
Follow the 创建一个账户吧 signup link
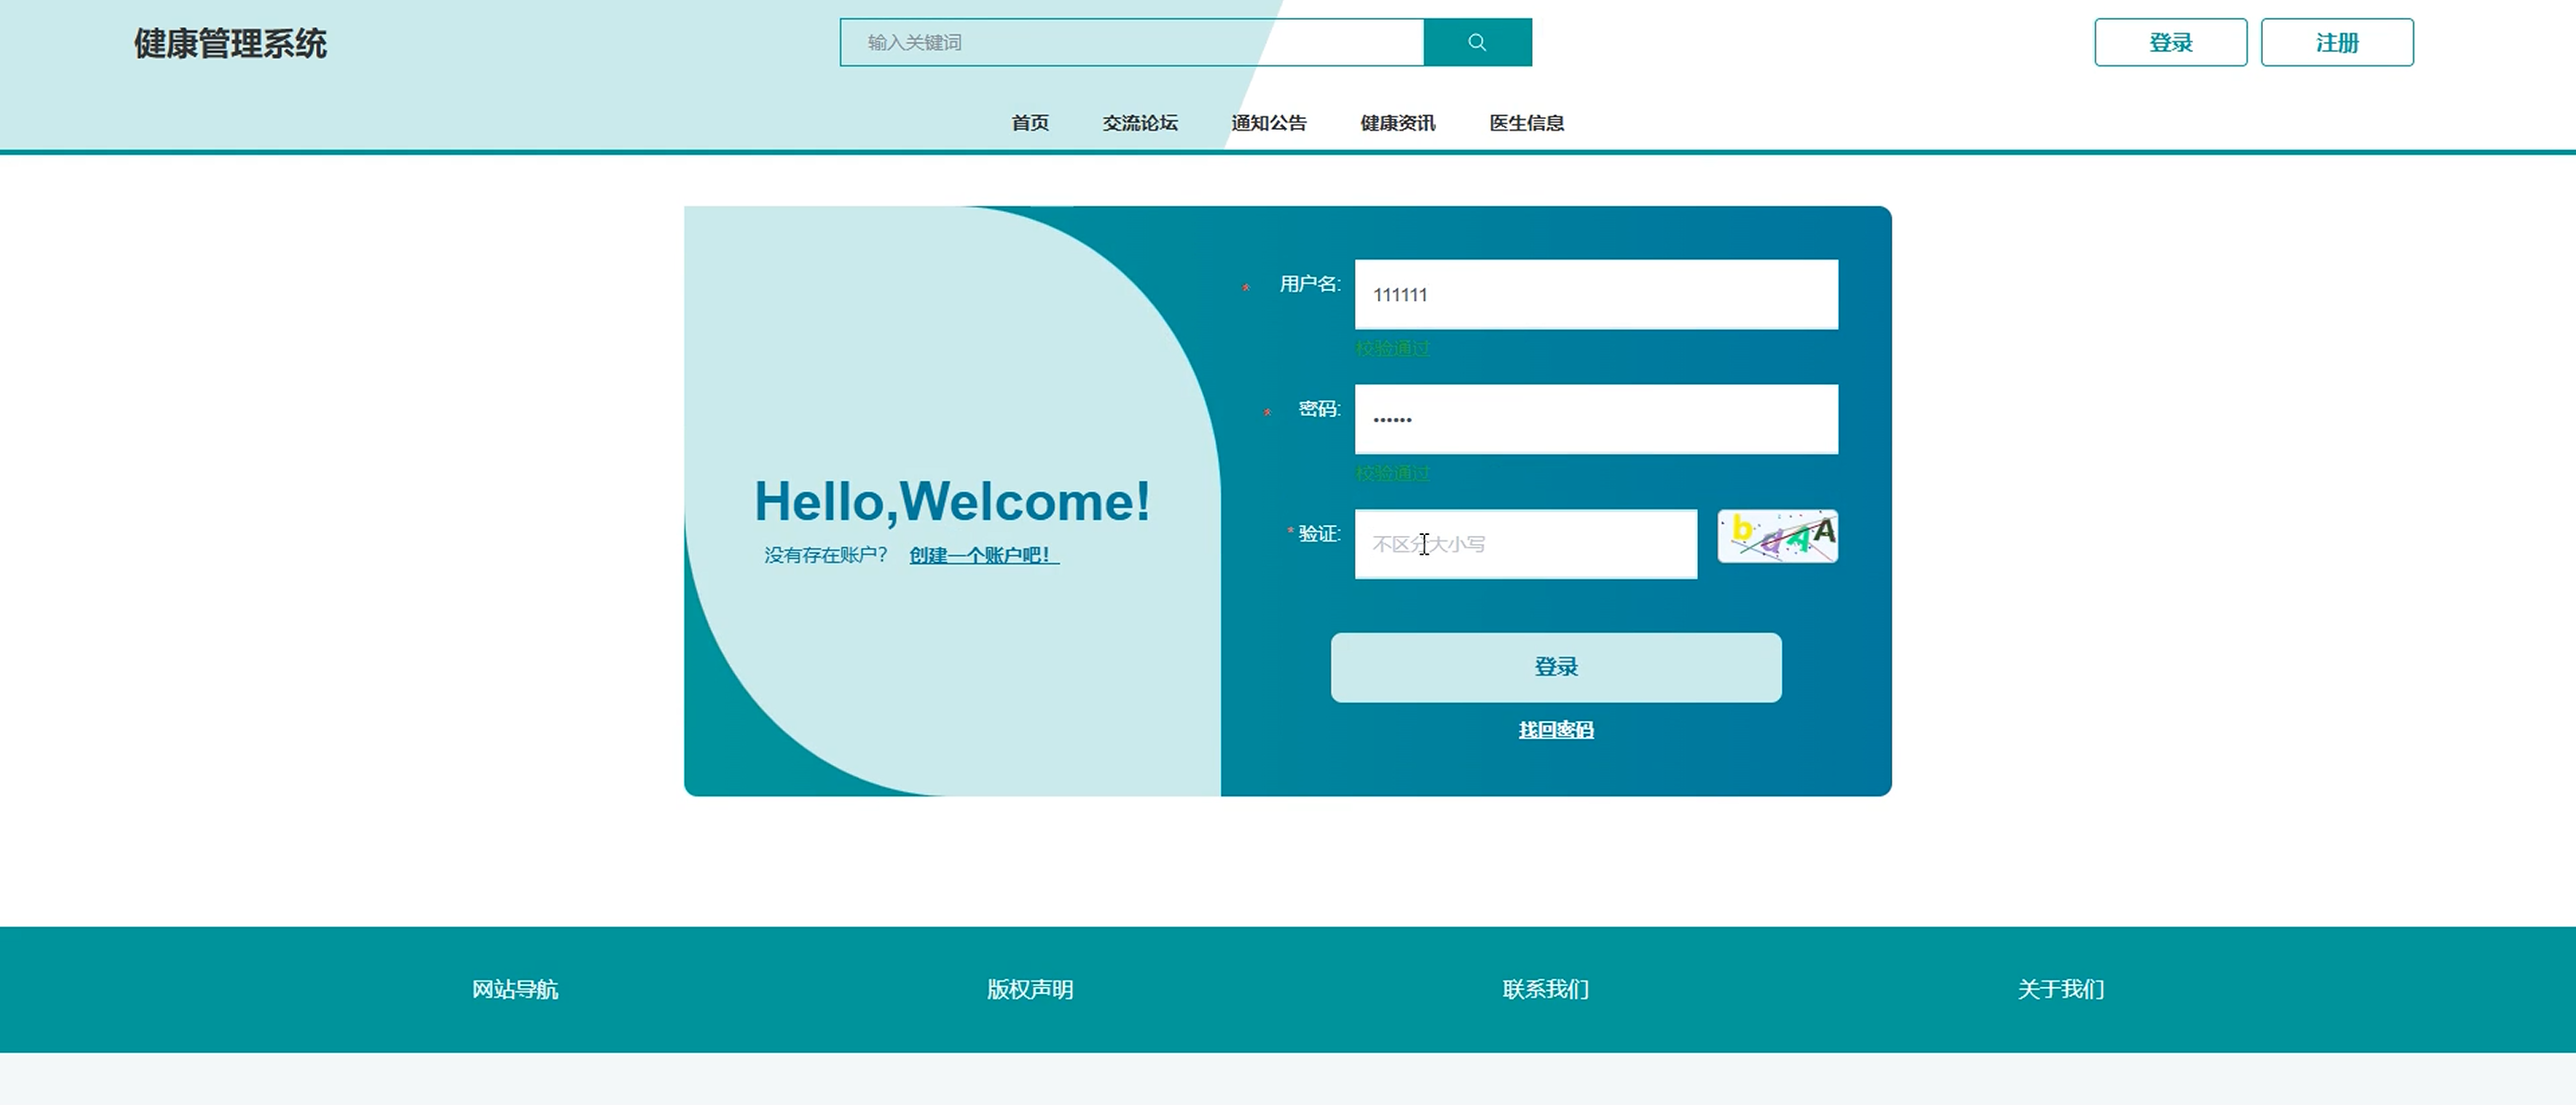tap(983, 555)
